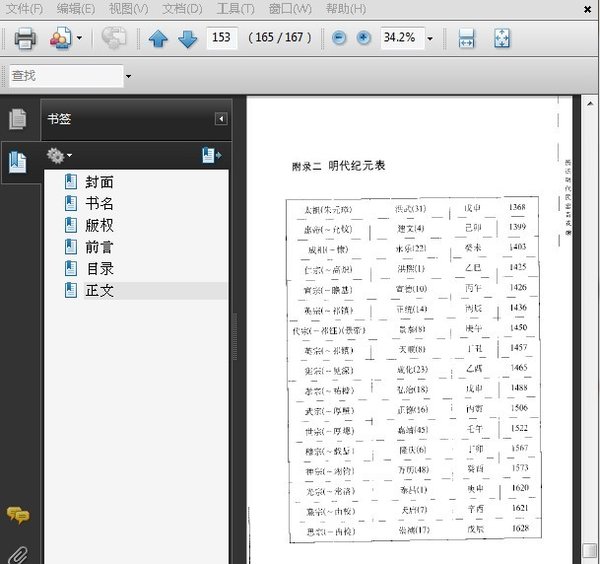Click the zoom in plus button
The width and height of the screenshot is (600, 564).
click(x=363, y=38)
